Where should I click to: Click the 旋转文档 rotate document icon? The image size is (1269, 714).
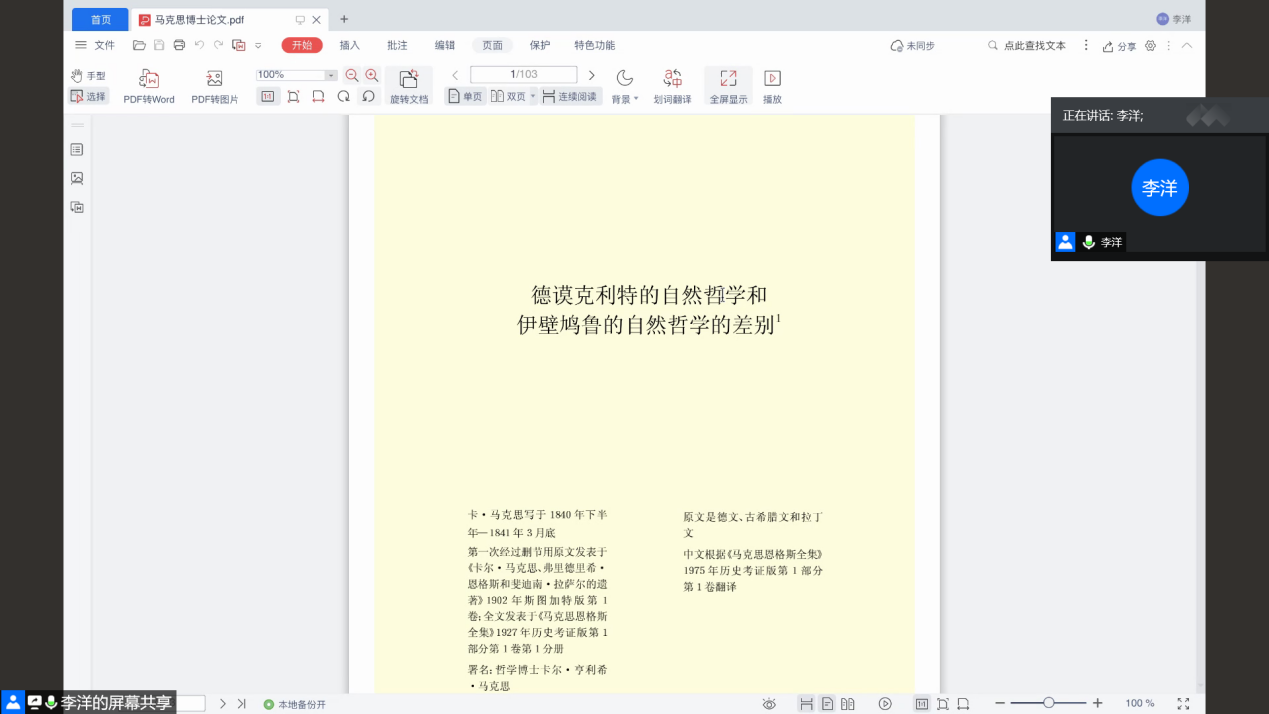(408, 80)
